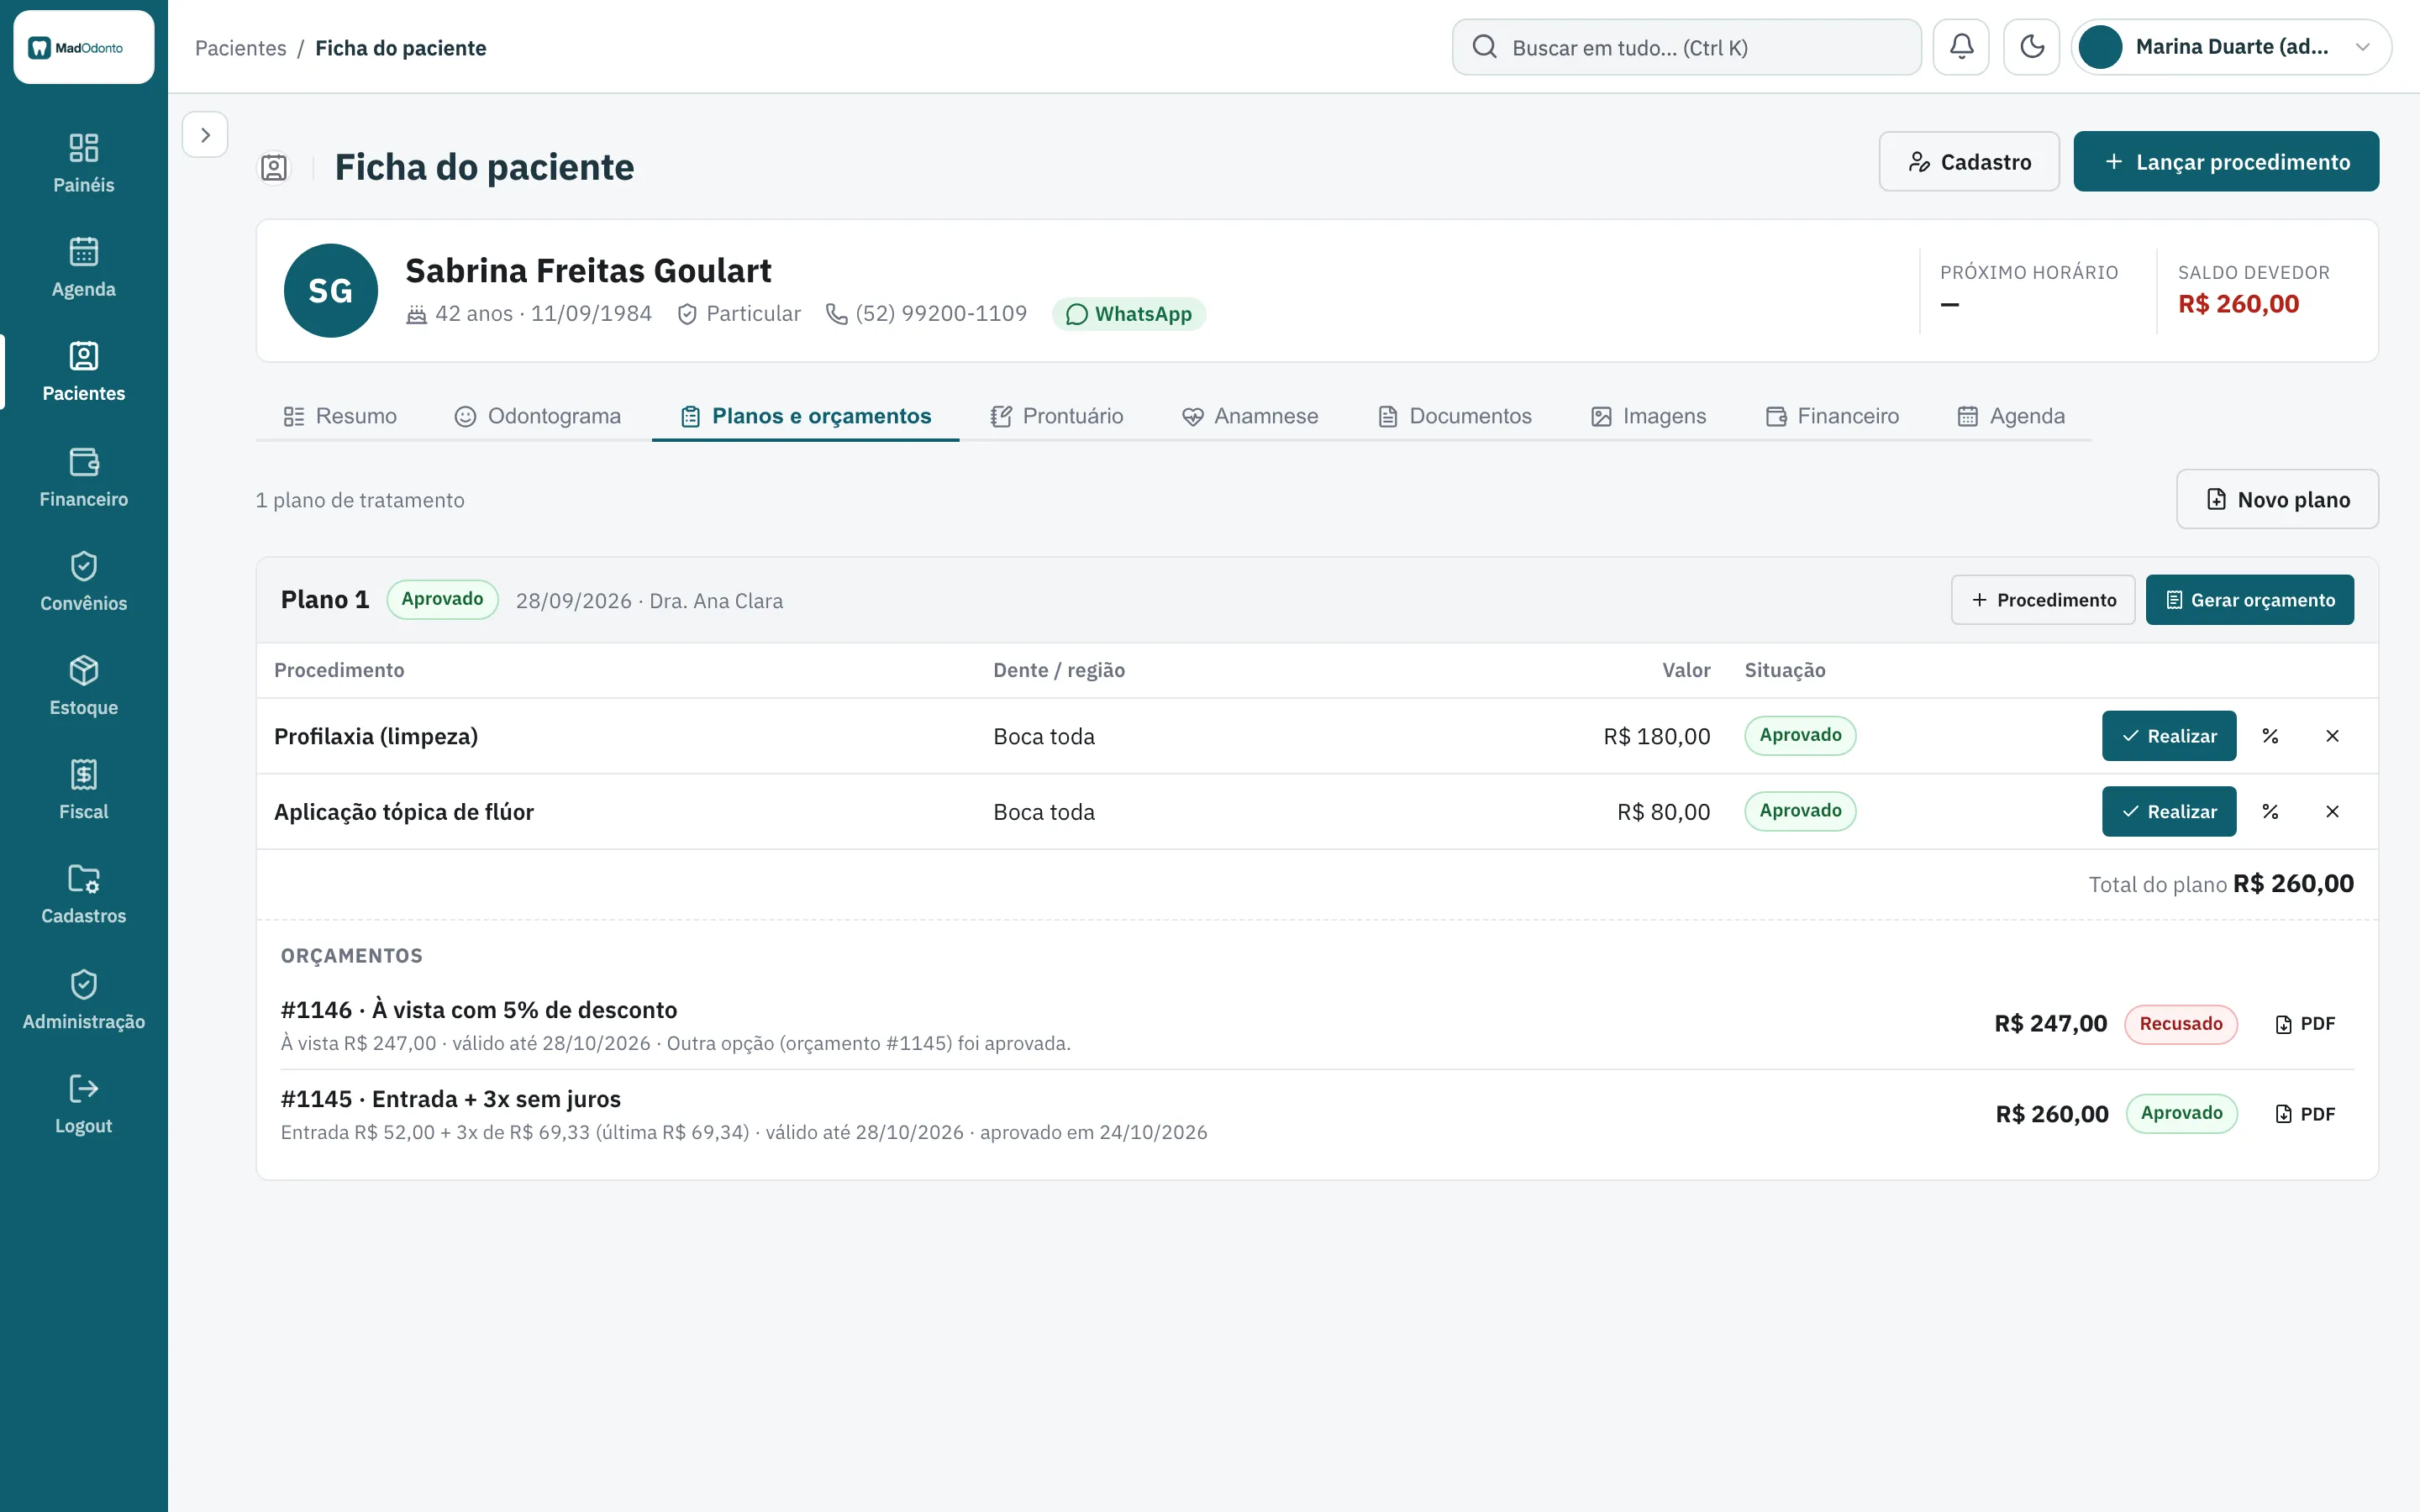
Task: Toggle dark mode moon icon
Action: [2031, 47]
